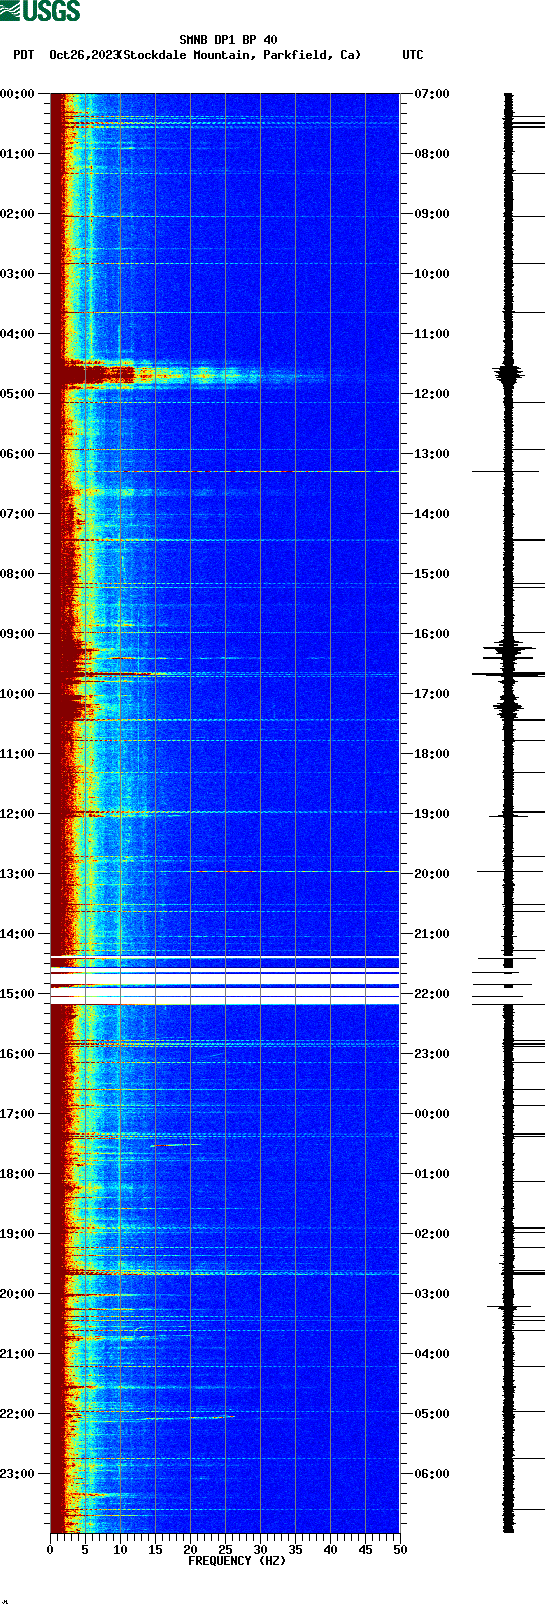
Task: Click the date text 'Oct26,2023'
Action: [x=84, y=55]
